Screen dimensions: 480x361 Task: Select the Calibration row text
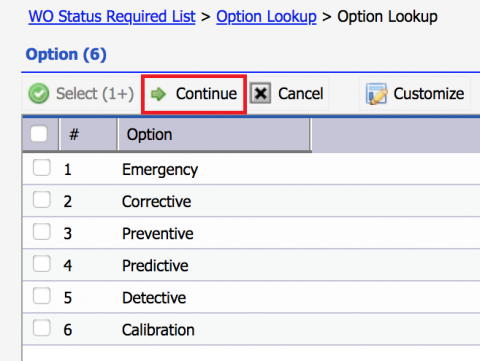pos(158,330)
